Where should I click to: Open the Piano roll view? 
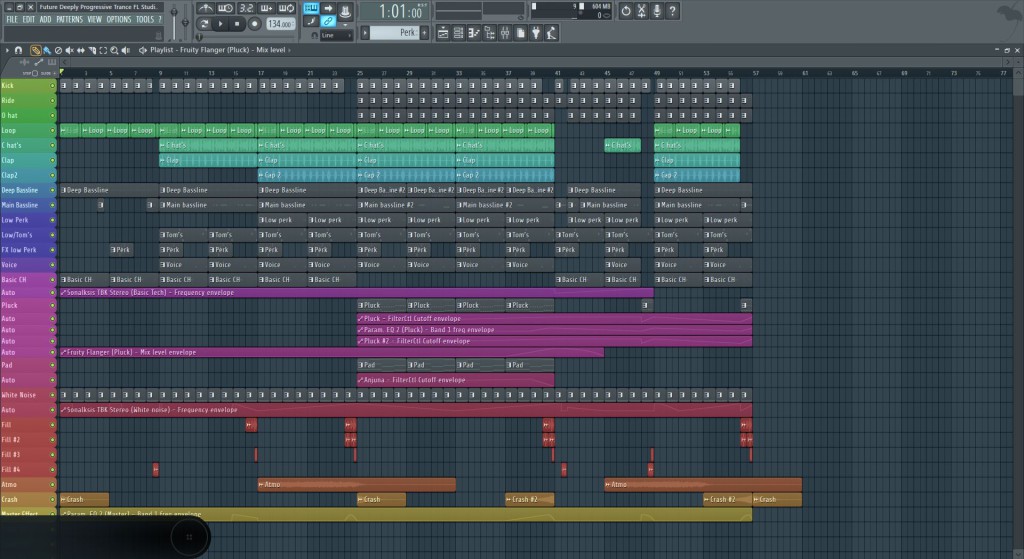tap(473, 33)
